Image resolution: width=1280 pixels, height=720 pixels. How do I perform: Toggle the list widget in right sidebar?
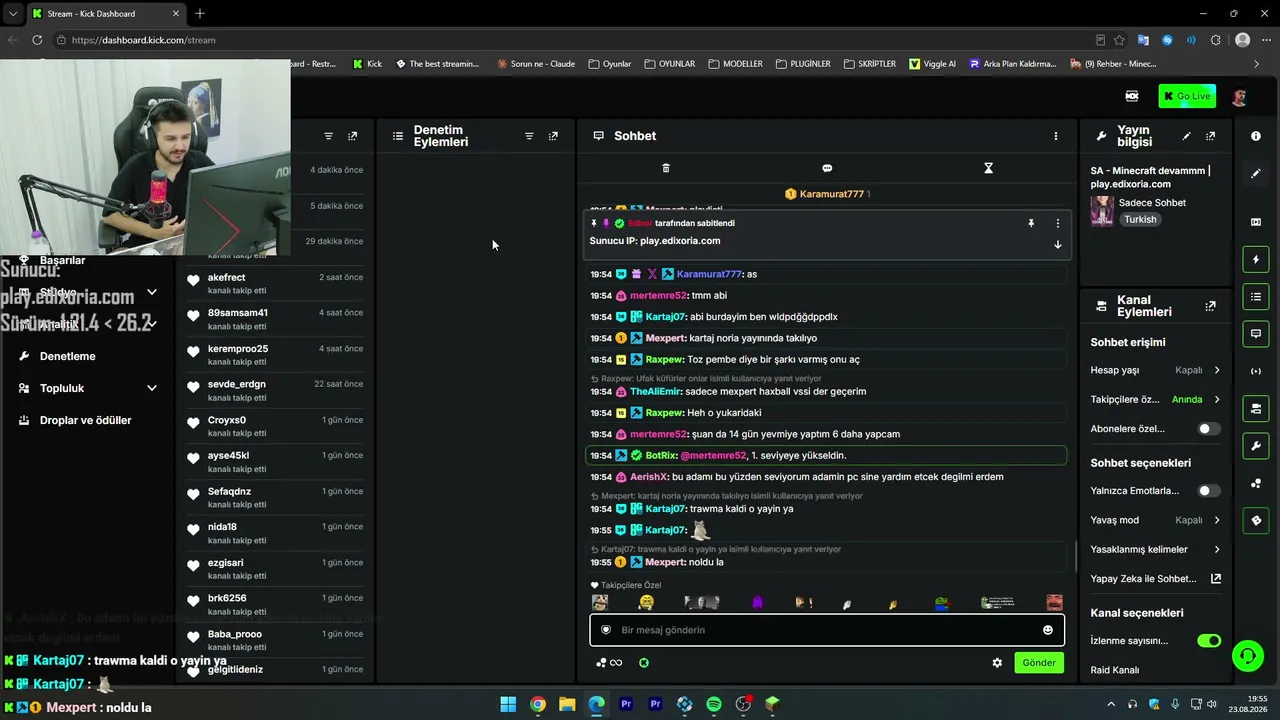1256,297
